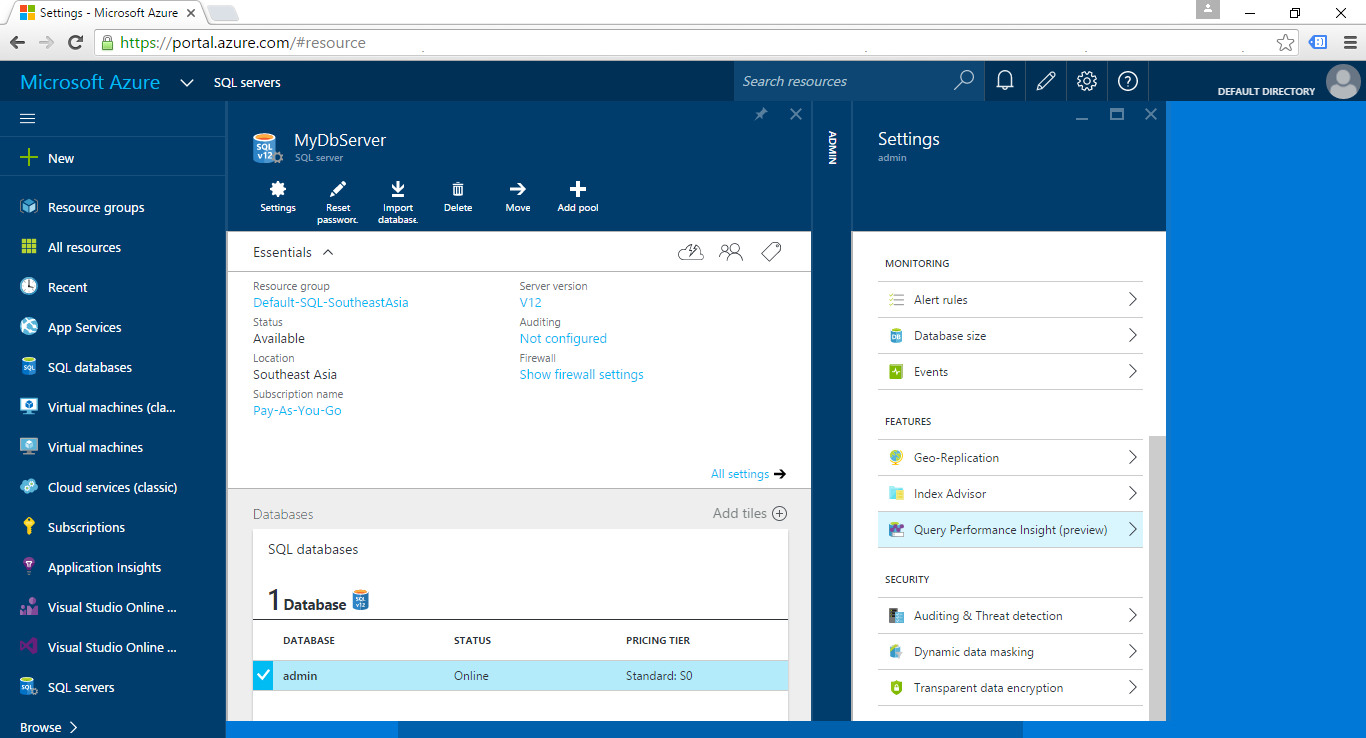
Task: Click the account avatar icon
Action: point(1343,82)
